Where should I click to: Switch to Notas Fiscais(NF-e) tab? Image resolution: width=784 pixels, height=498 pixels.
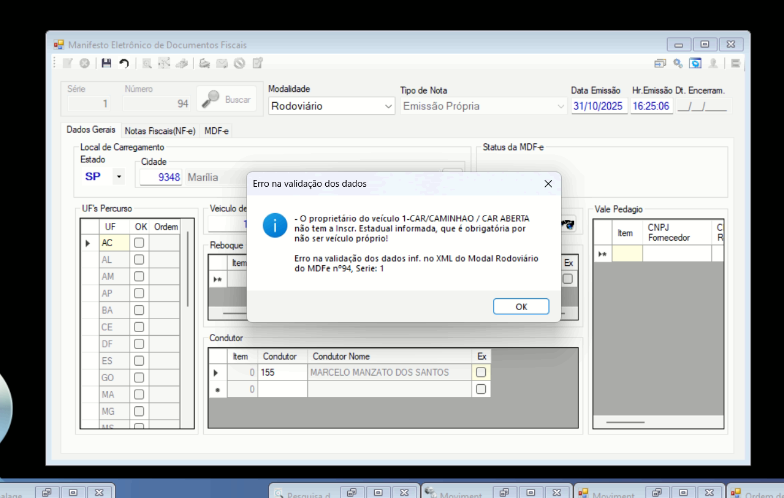pos(160,131)
